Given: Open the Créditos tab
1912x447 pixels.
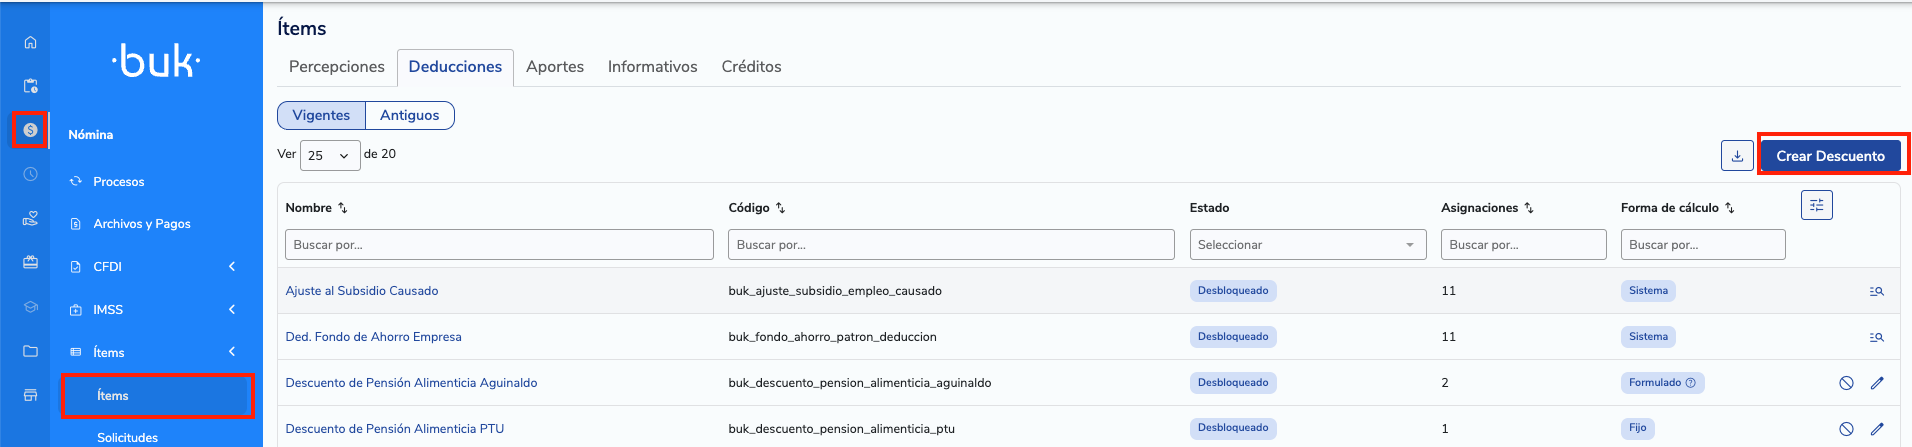Looking at the screenshot, I should click(751, 67).
